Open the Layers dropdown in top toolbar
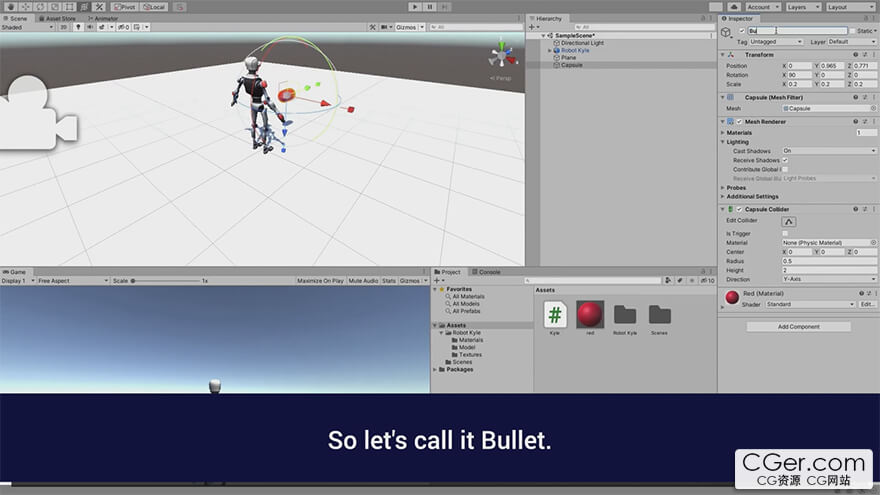Screen dimensions: 880x495 tap(802, 7)
